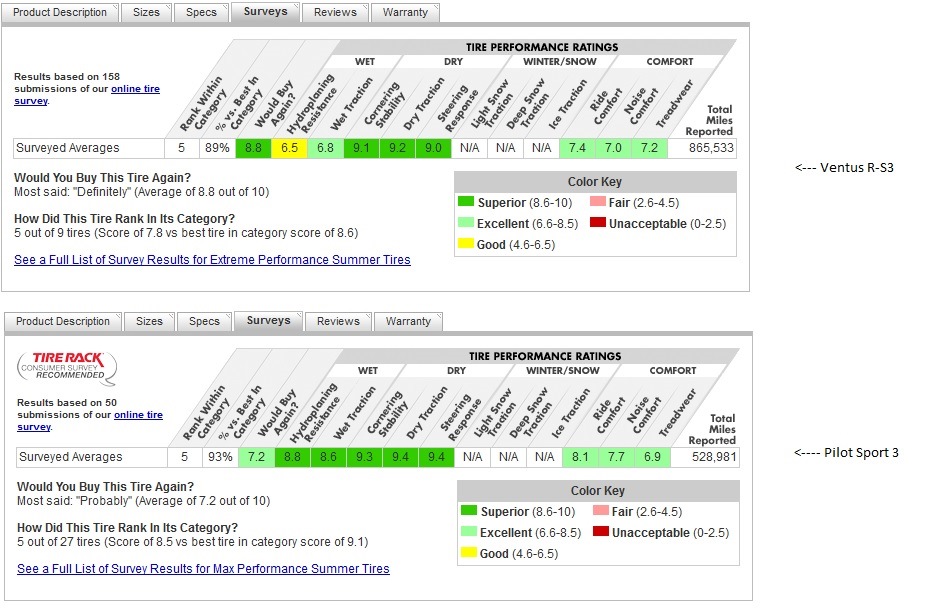Open the Sizes tab in the Ventus R-S3 panel
Image resolution: width=931 pixels, height=613 pixels.
[x=146, y=12]
